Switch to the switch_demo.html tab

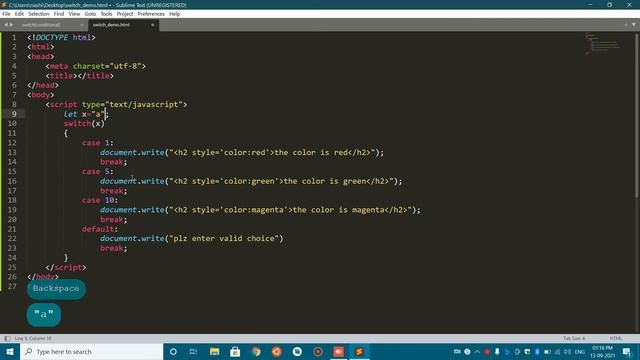pyautogui.click(x=111, y=25)
